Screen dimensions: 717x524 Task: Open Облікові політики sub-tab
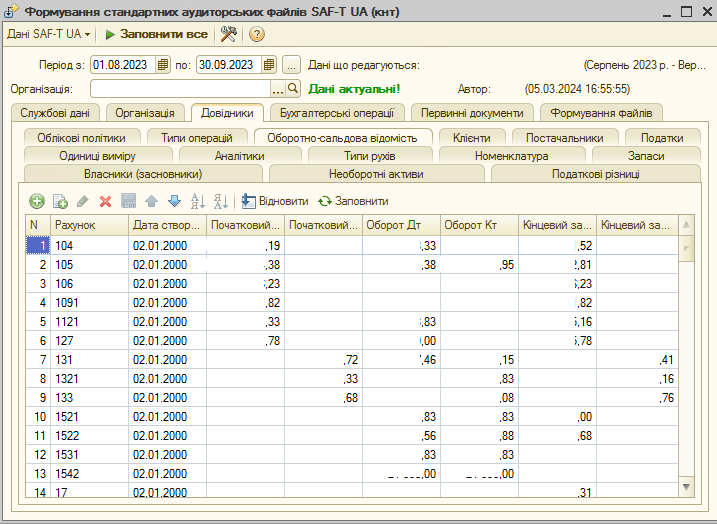pyautogui.click(x=81, y=138)
